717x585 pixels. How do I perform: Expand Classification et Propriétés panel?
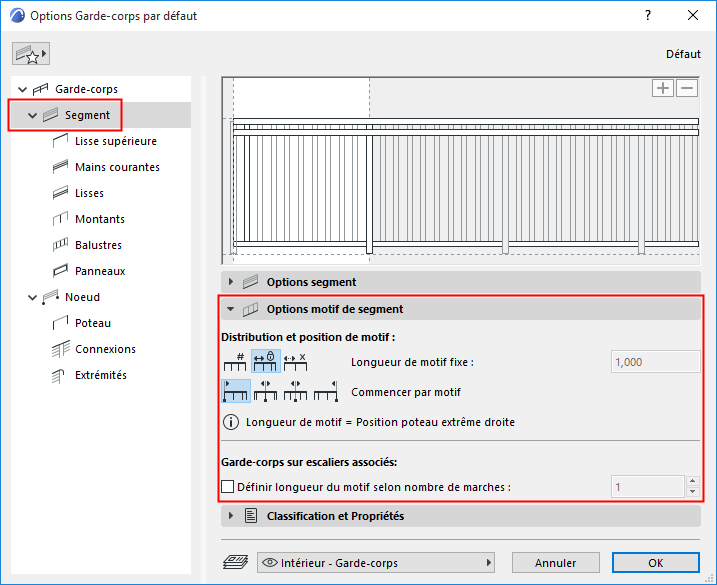[x=231, y=516]
